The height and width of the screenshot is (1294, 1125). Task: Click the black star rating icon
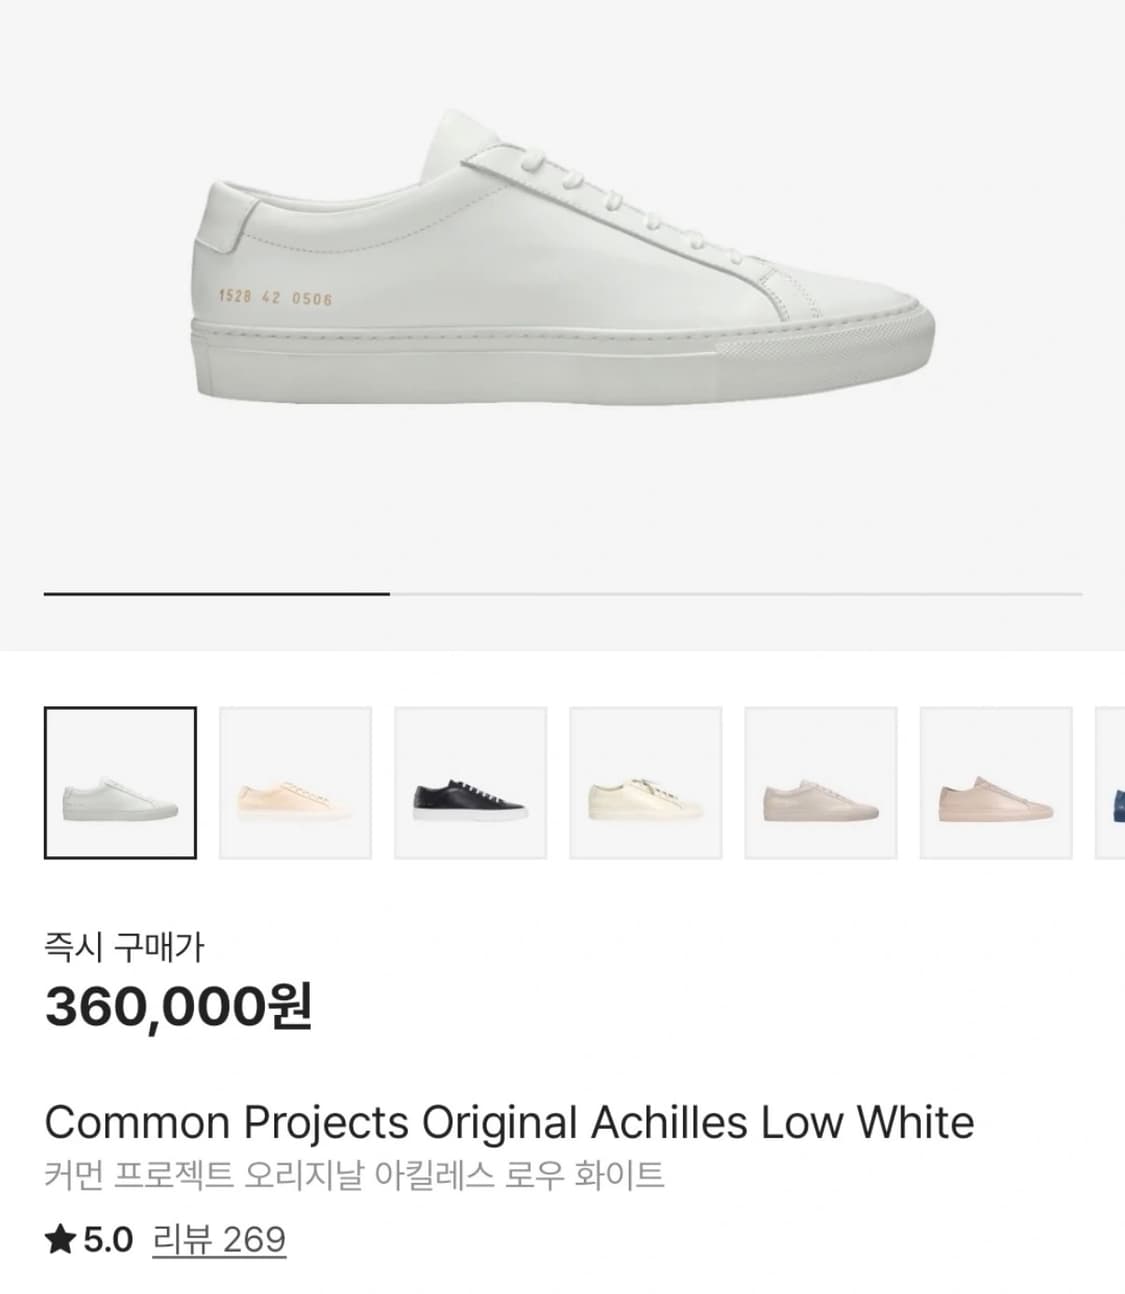click(60, 1241)
